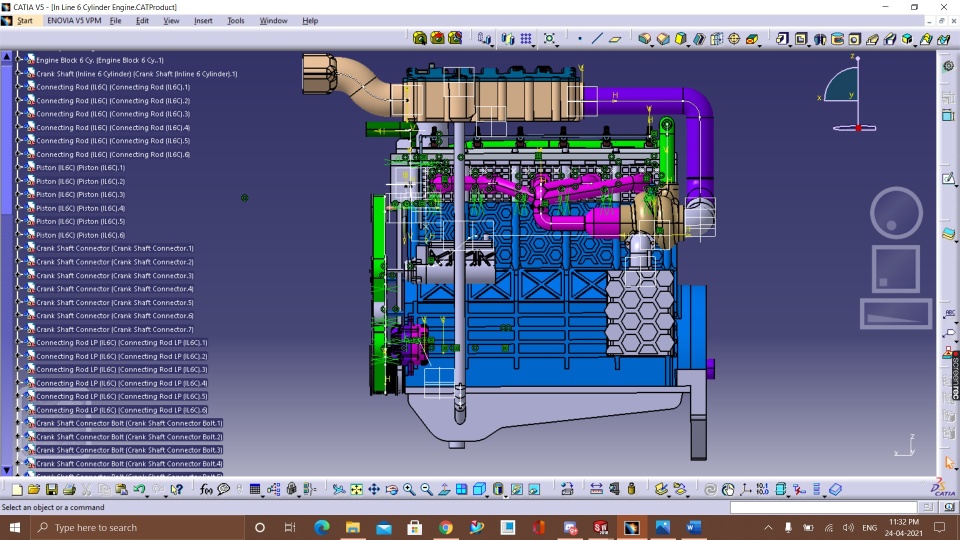960x540 pixels.
Task: Select the Pan view tool
Action: [374, 490]
